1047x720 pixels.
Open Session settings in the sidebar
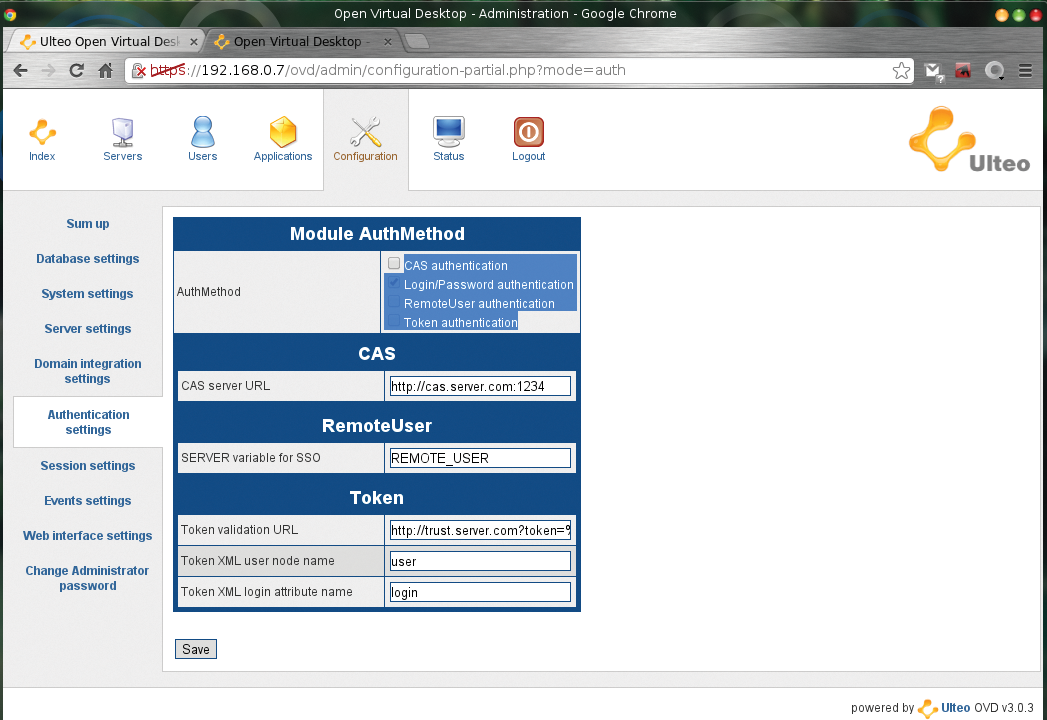click(x=88, y=466)
